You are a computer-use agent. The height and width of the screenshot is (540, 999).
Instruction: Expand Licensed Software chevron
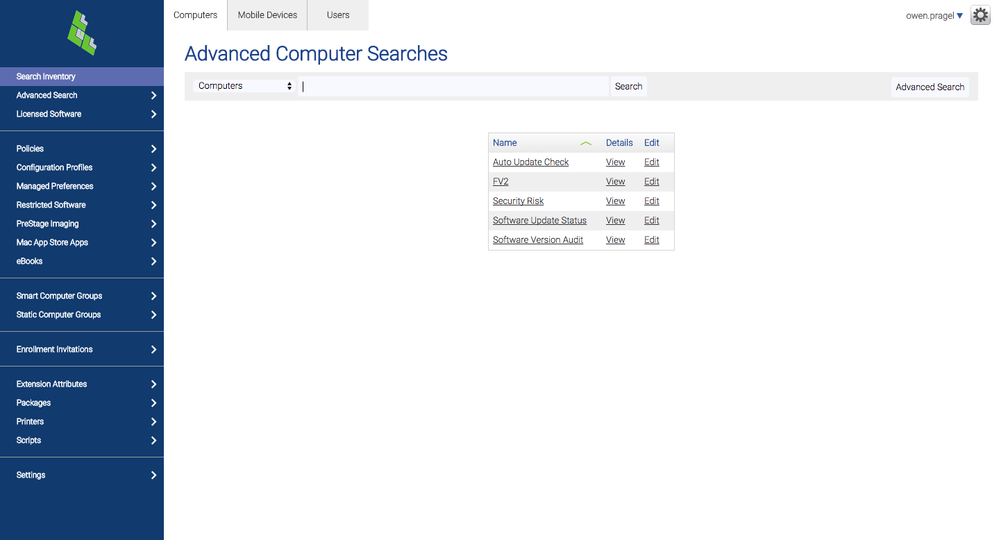coord(154,114)
